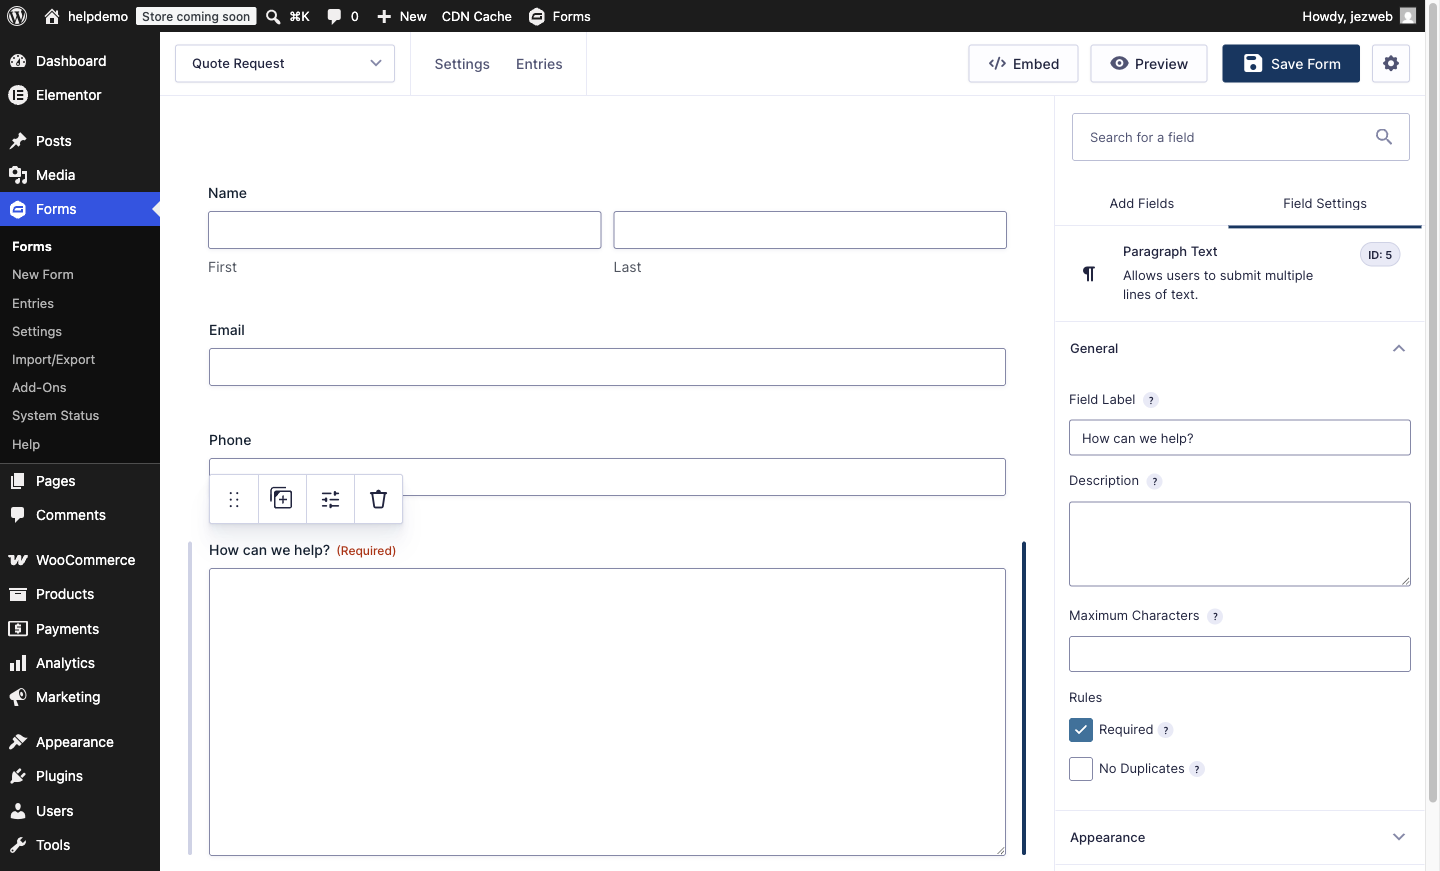Click the Save Form button
1440x871 pixels.
pos(1291,63)
